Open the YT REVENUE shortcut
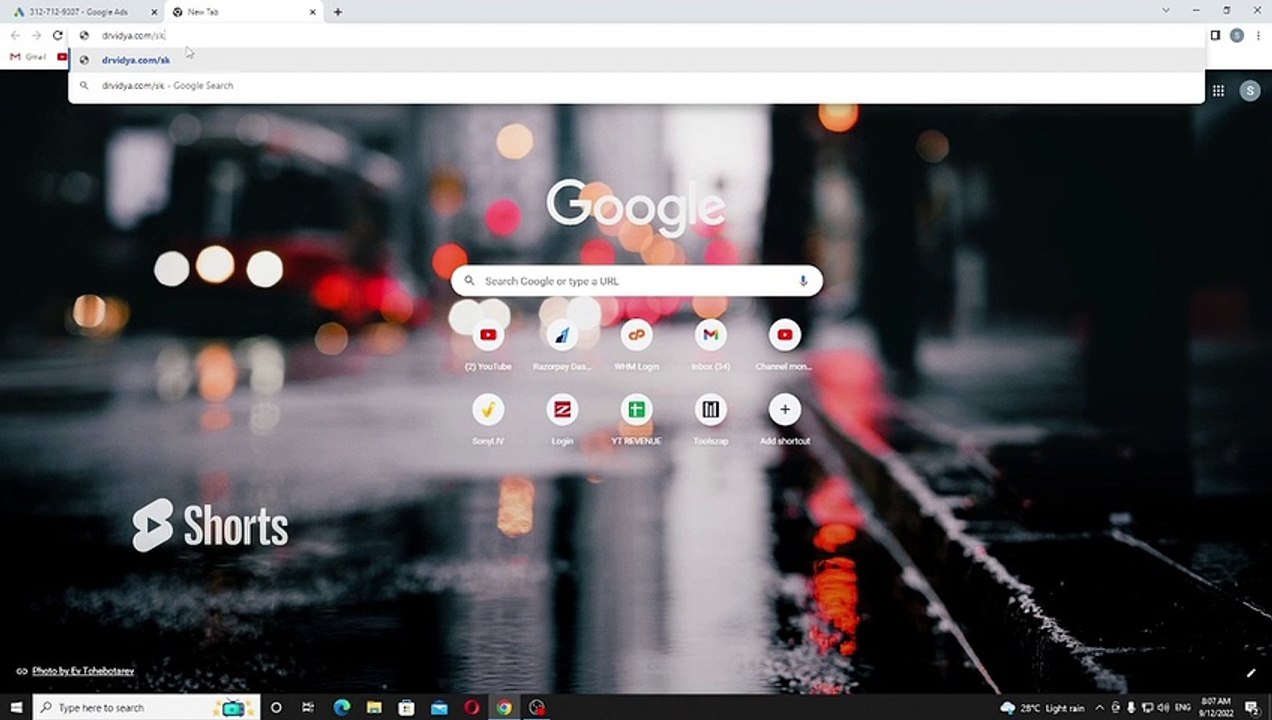 [636, 420]
